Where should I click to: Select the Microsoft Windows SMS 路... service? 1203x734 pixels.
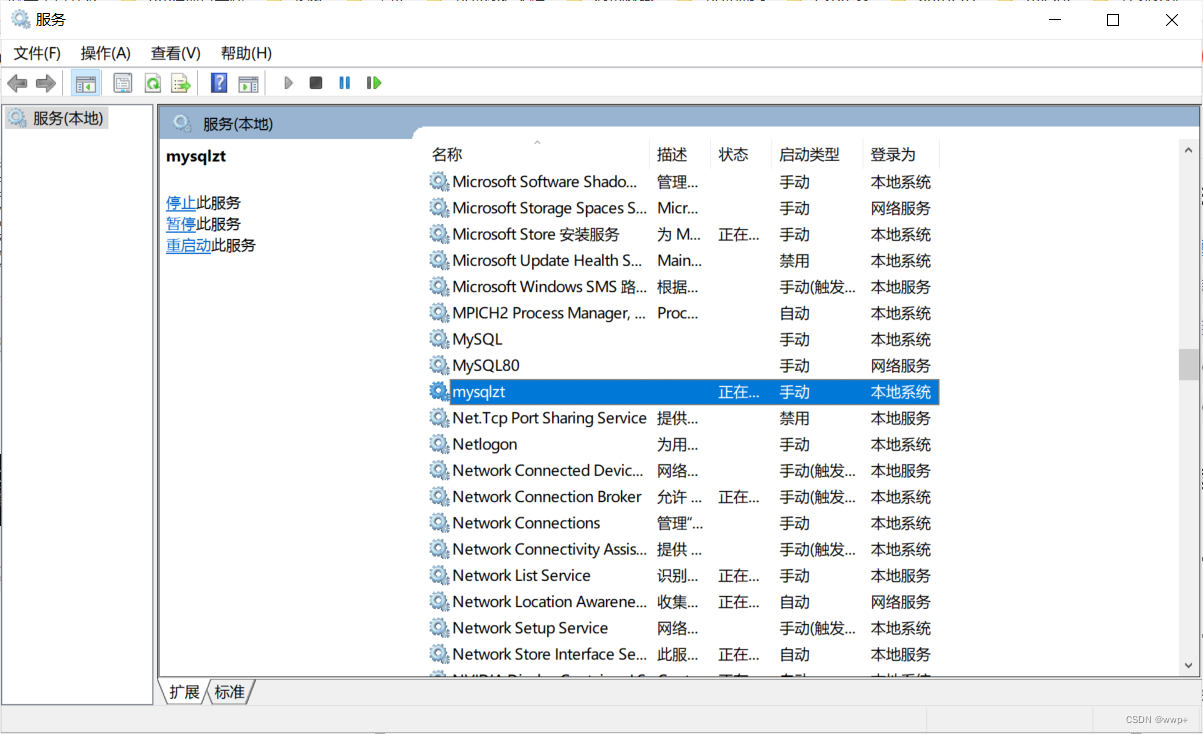point(683,286)
